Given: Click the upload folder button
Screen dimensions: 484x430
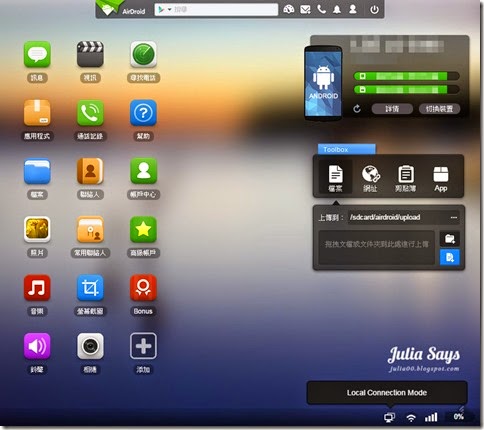Looking at the screenshot, I should pos(450,239).
